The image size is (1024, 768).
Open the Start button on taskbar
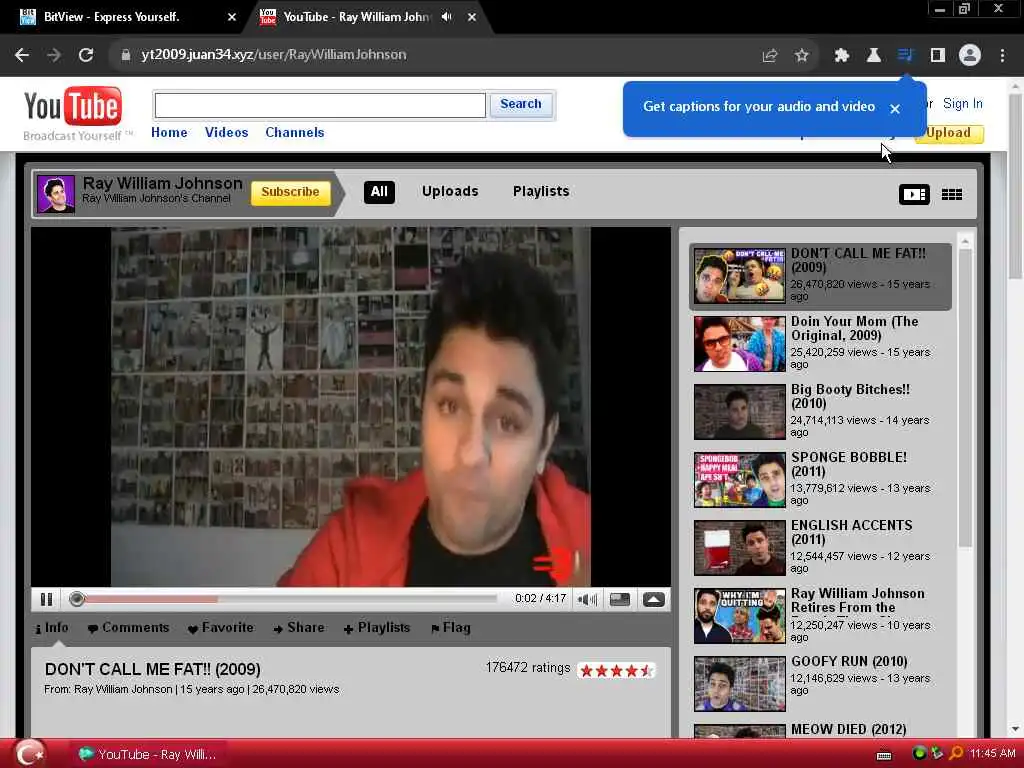(x=29, y=754)
